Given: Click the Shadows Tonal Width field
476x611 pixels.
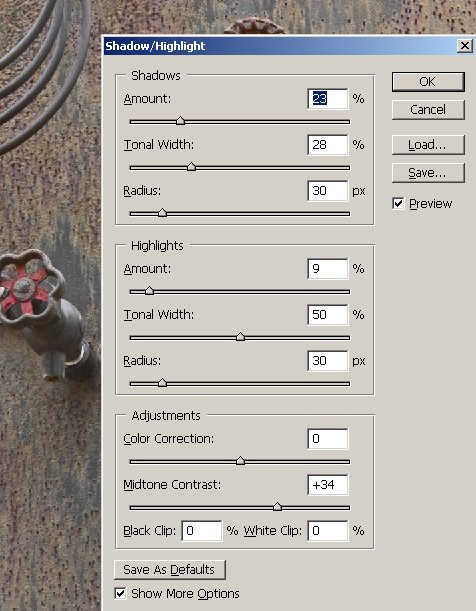Looking at the screenshot, I should [x=328, y=145].
